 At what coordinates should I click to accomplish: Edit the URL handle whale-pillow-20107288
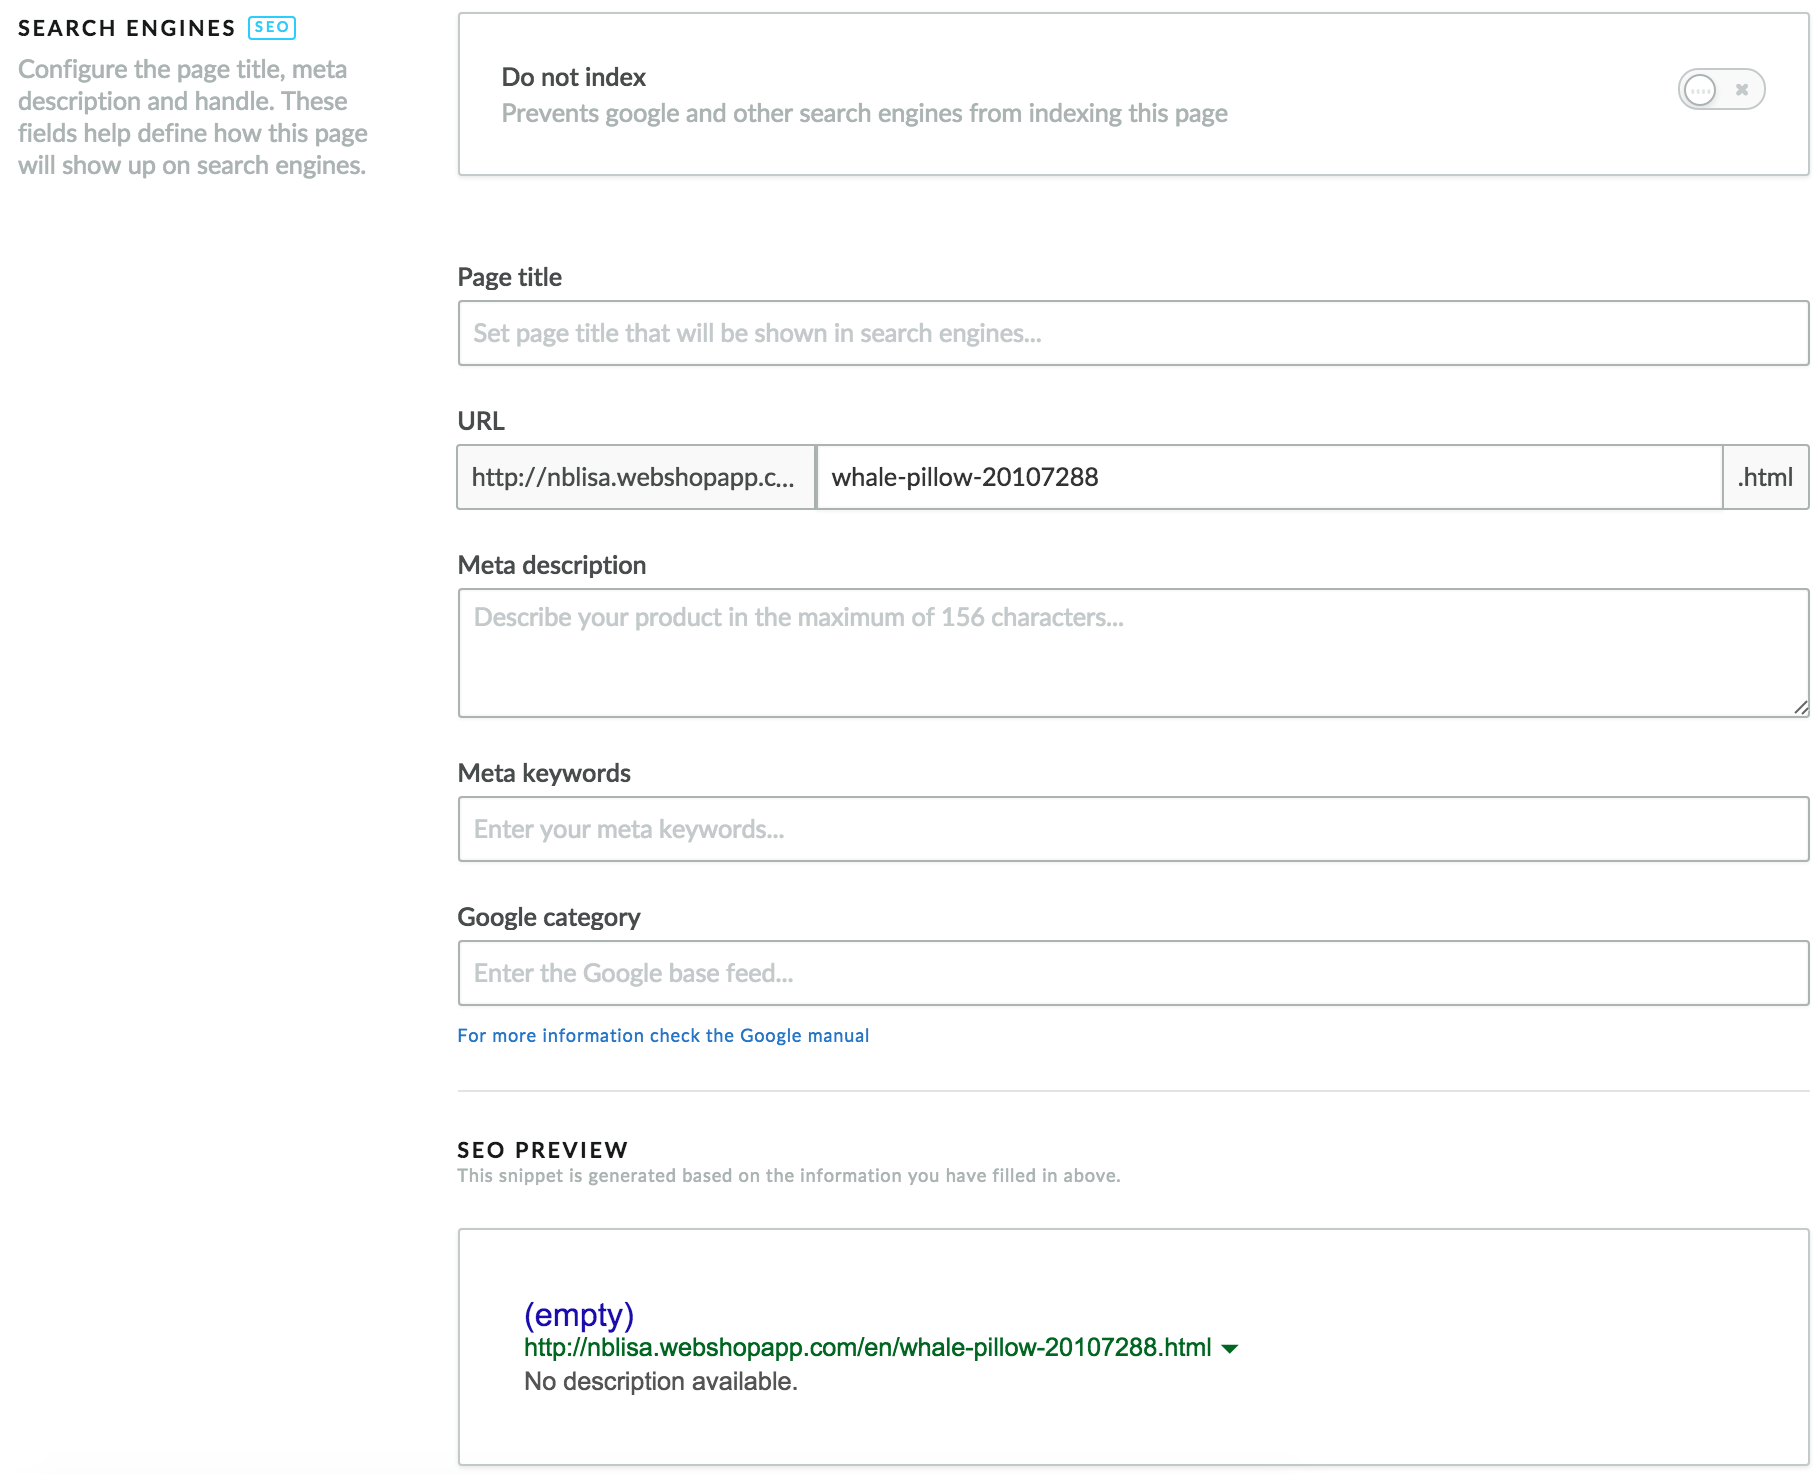point(1269,477)
